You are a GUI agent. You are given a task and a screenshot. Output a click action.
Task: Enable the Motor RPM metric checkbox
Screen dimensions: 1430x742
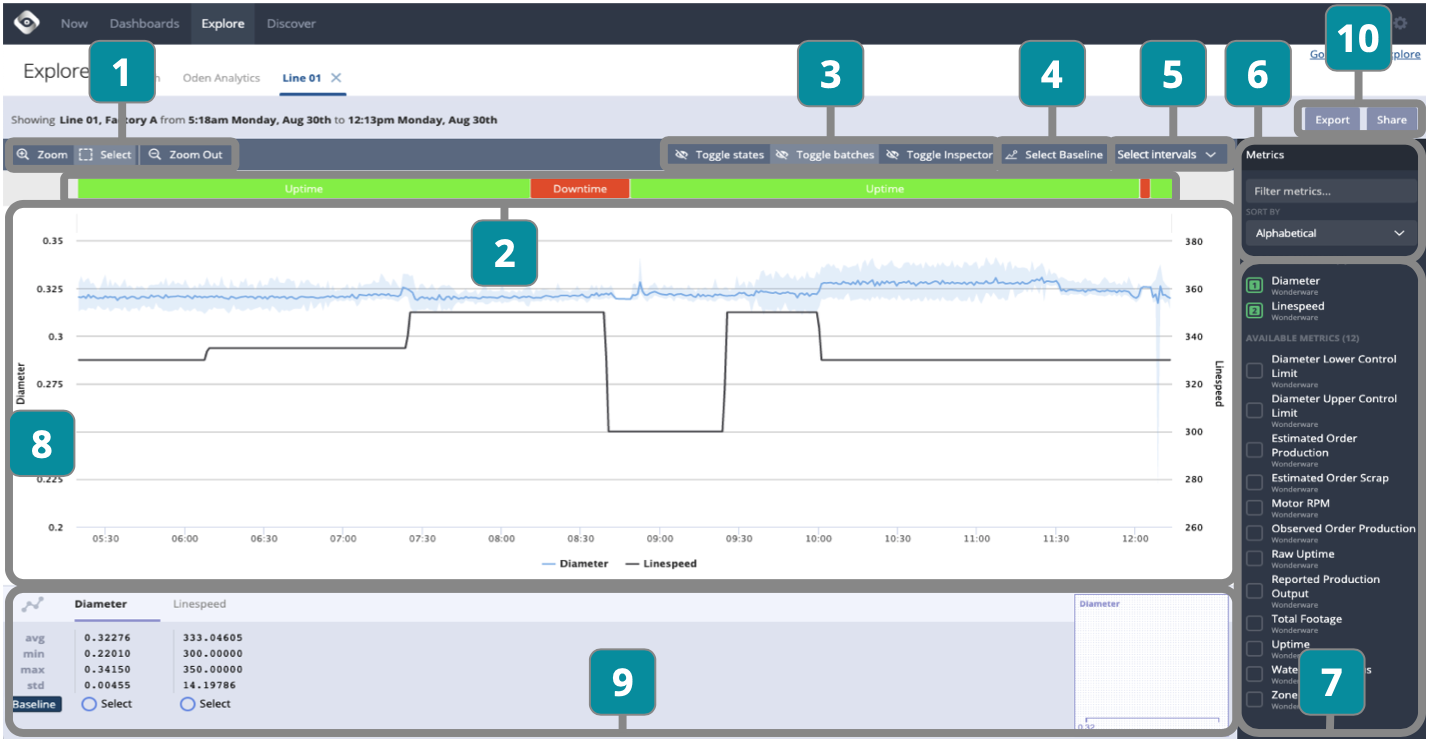[x=1254, y=507]
